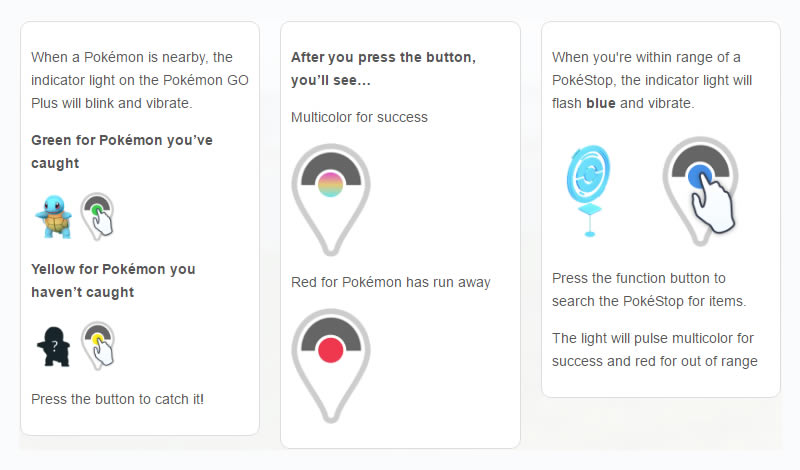Click the blue PokéStop icon
800x470 pixels.
[589, 188]
